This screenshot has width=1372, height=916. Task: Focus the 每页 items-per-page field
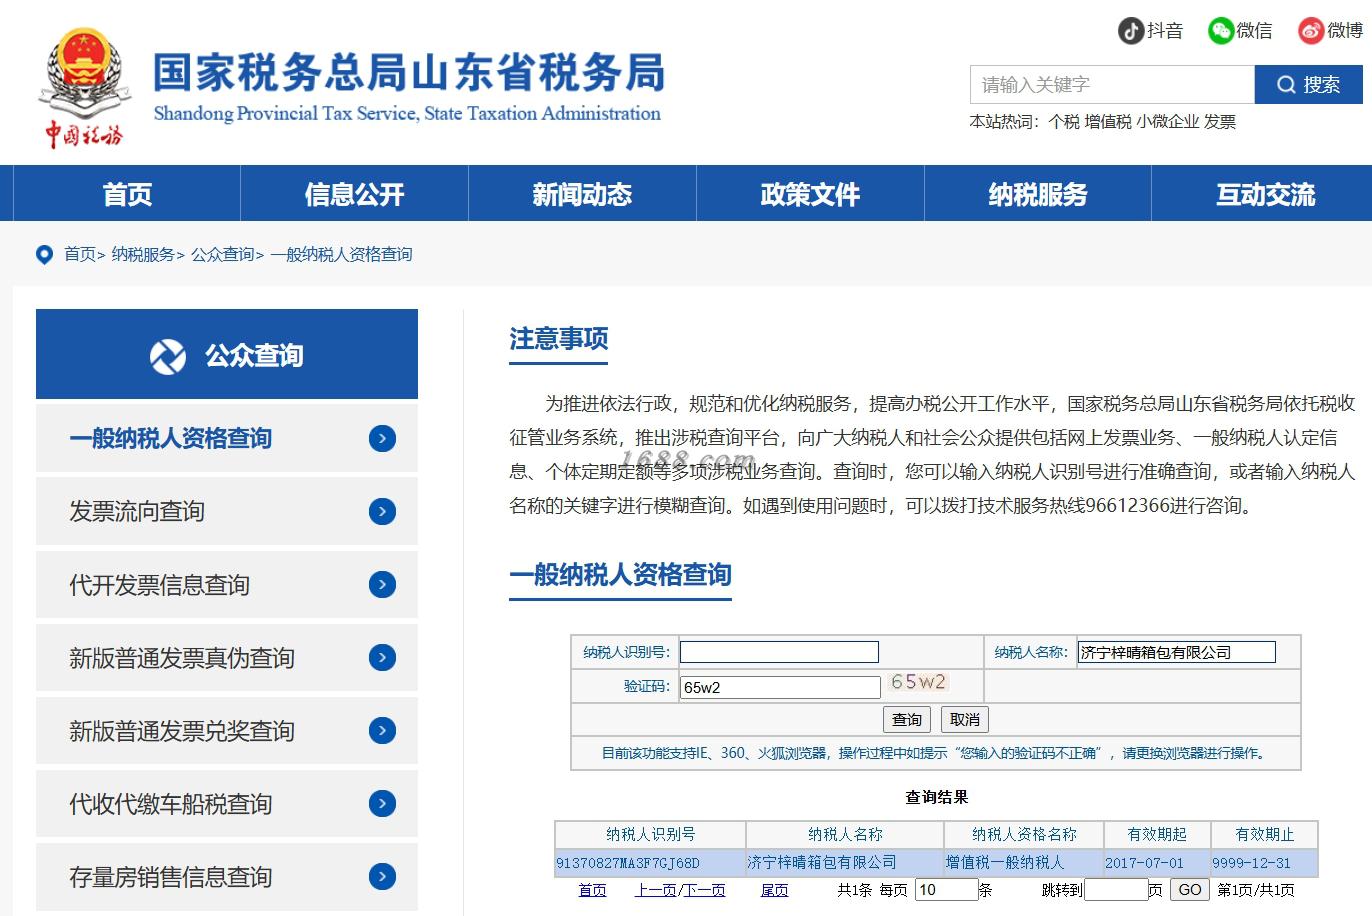tap(946, 890)
